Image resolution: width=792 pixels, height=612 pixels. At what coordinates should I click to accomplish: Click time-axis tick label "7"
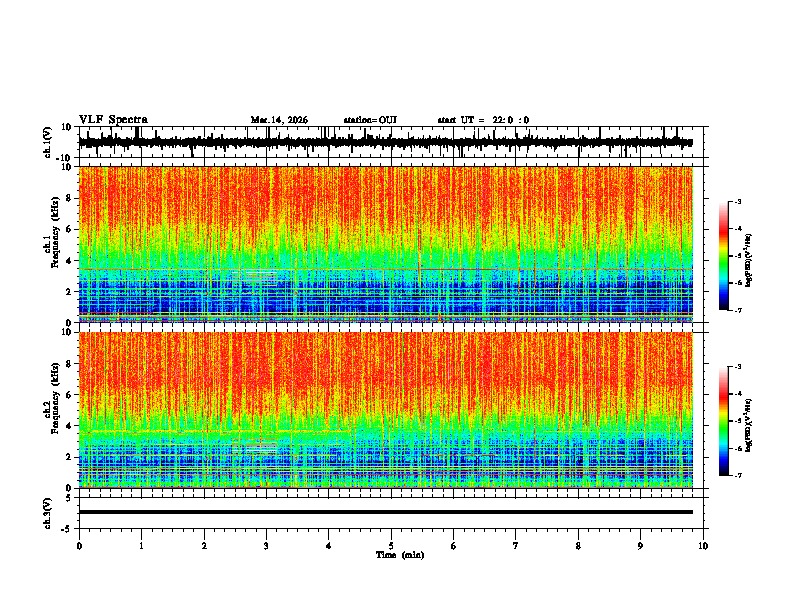516,546
